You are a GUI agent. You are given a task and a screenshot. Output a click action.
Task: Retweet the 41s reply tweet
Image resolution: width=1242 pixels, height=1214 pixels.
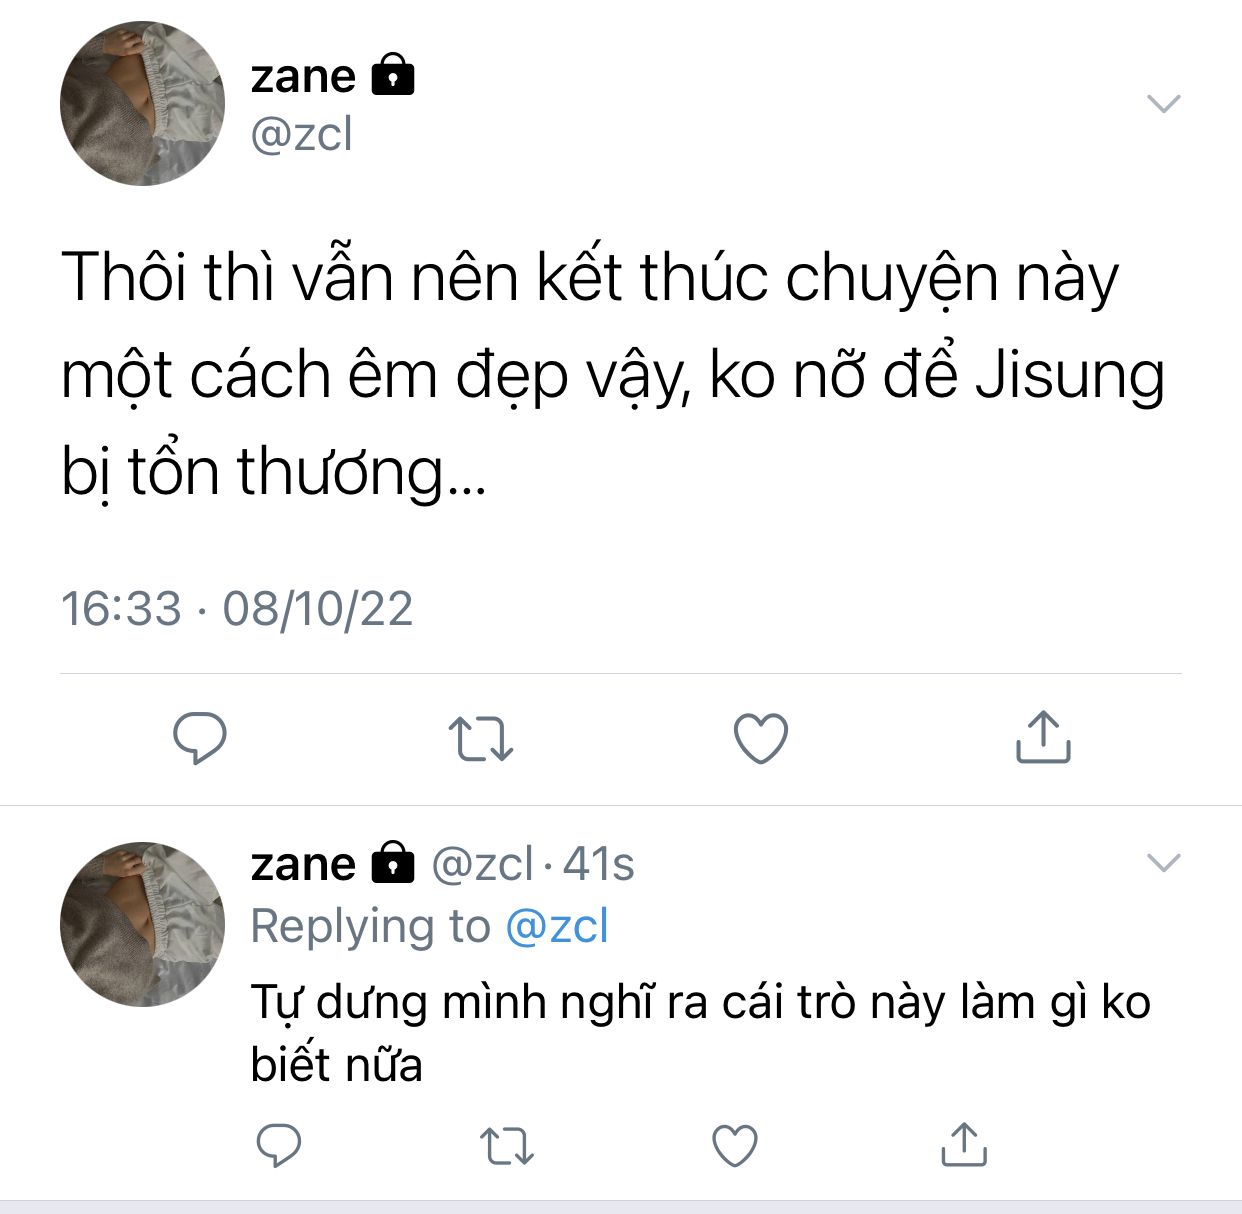point(507,1146)
